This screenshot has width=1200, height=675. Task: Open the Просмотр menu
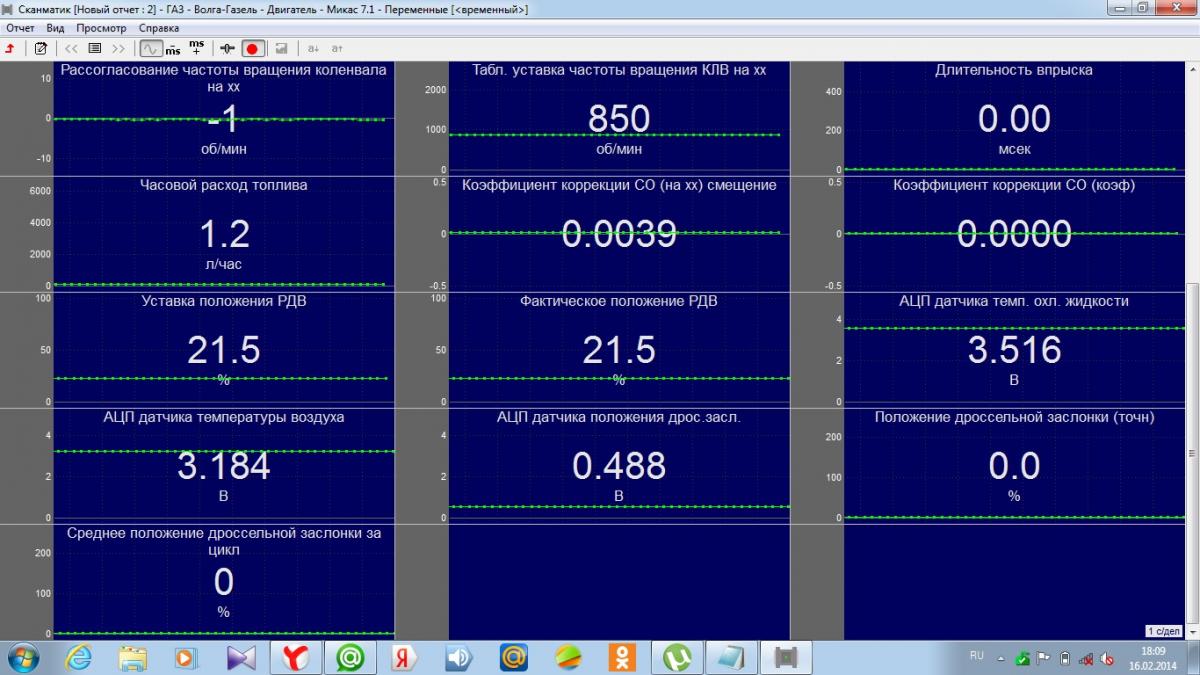[101, 28]
